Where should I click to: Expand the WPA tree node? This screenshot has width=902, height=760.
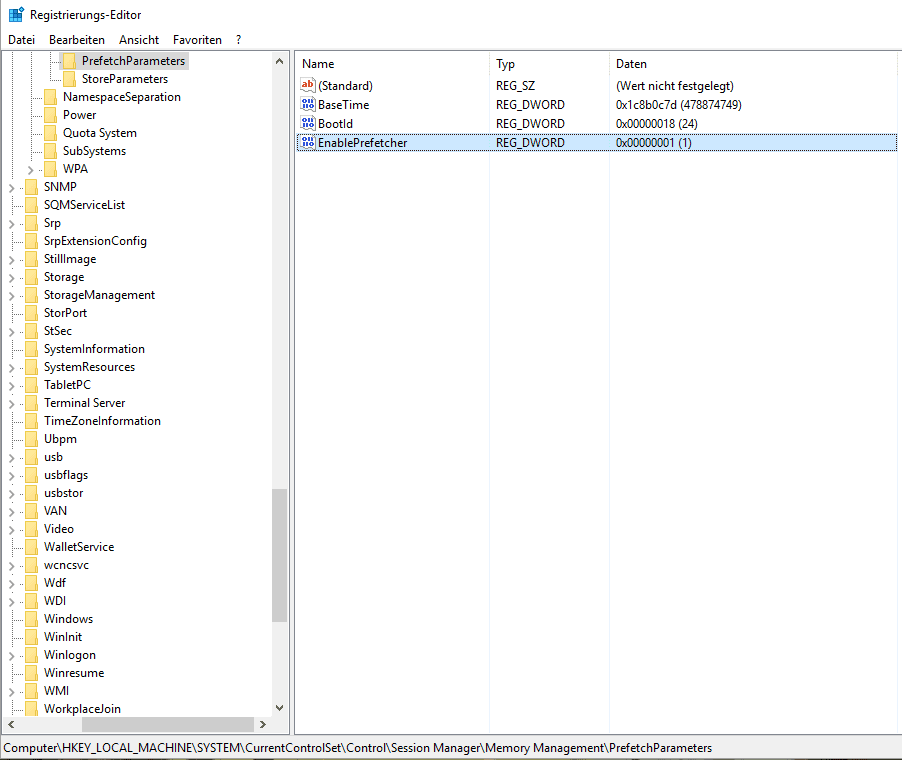coord(30,170)
